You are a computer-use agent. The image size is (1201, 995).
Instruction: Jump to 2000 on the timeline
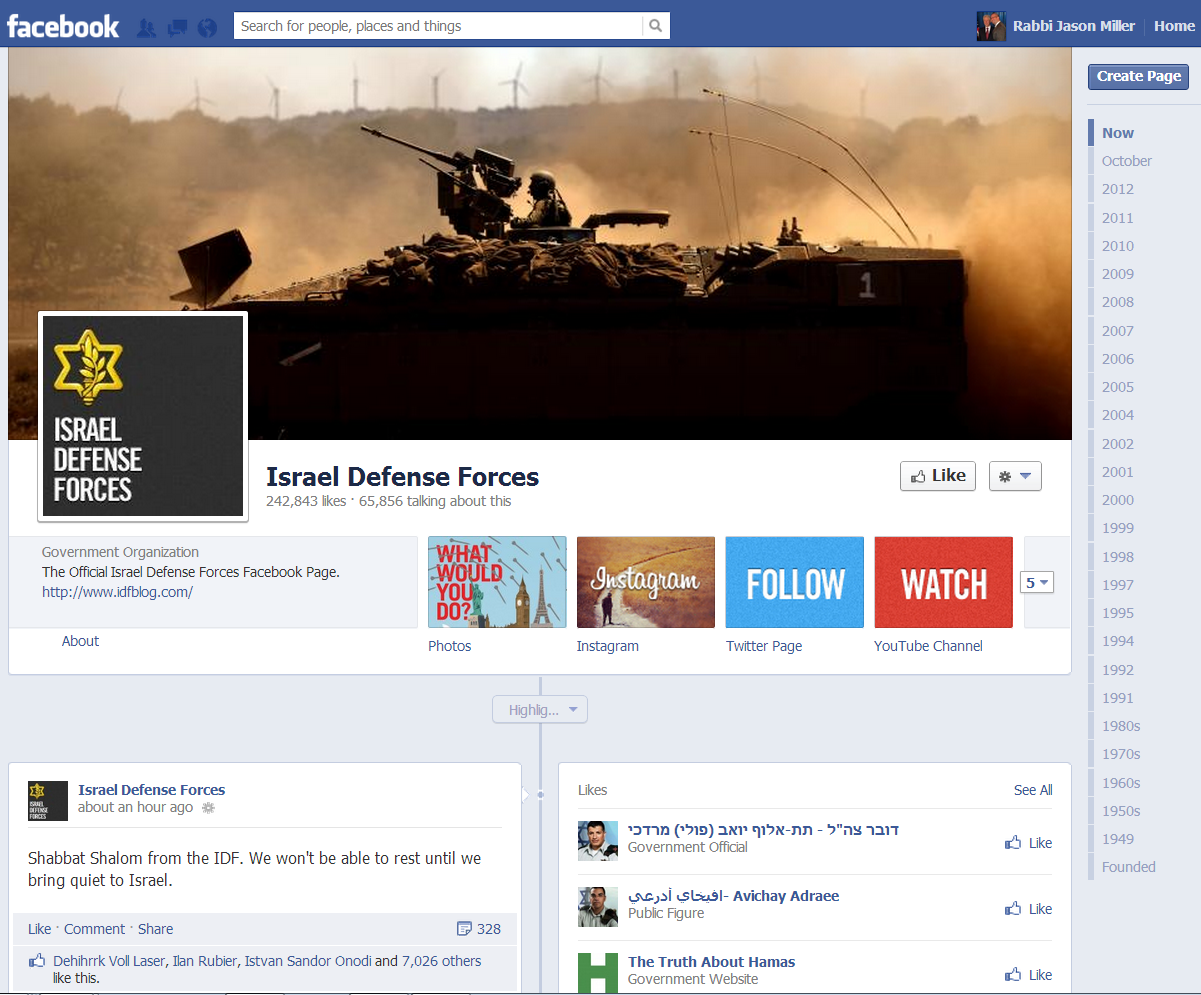[1118, 500]
